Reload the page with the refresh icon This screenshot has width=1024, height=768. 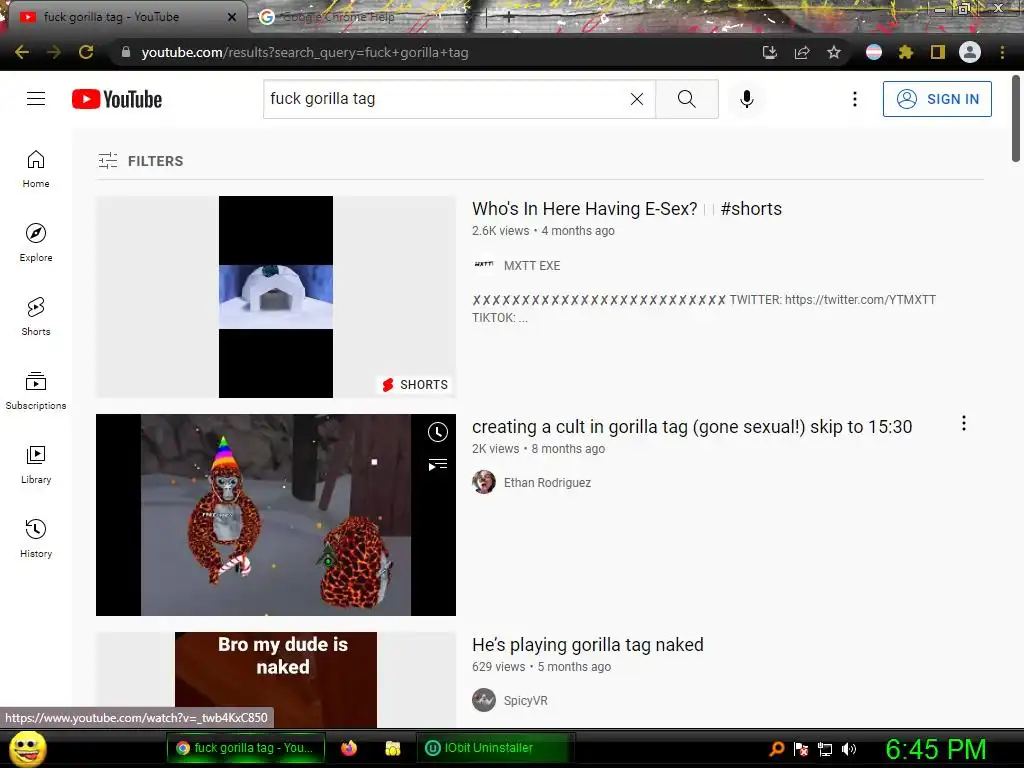point(86,52)
